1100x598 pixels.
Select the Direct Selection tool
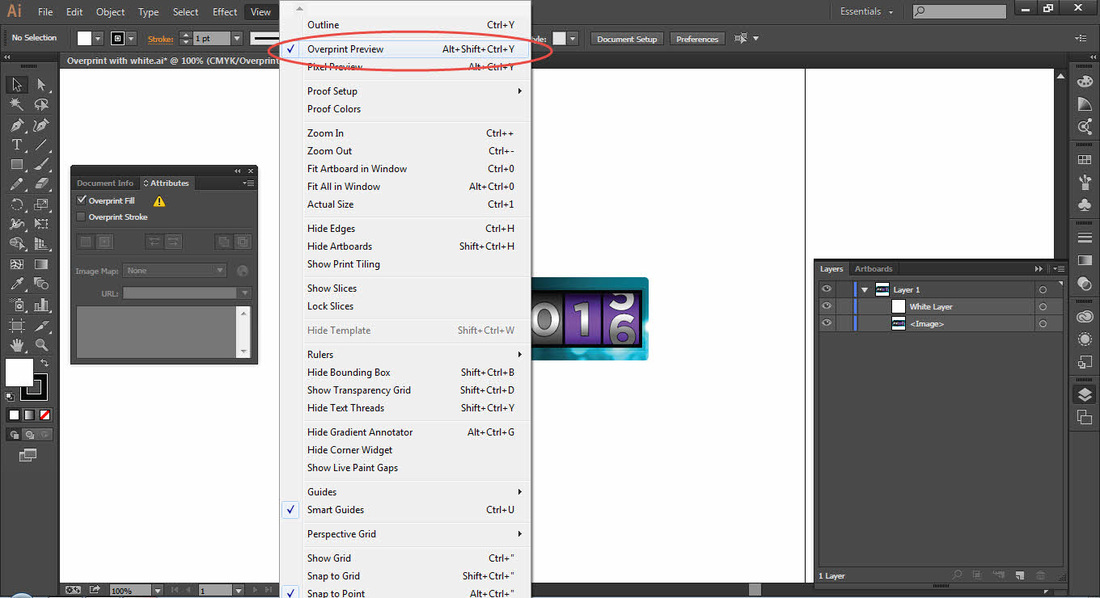click(x=41, y=85)
